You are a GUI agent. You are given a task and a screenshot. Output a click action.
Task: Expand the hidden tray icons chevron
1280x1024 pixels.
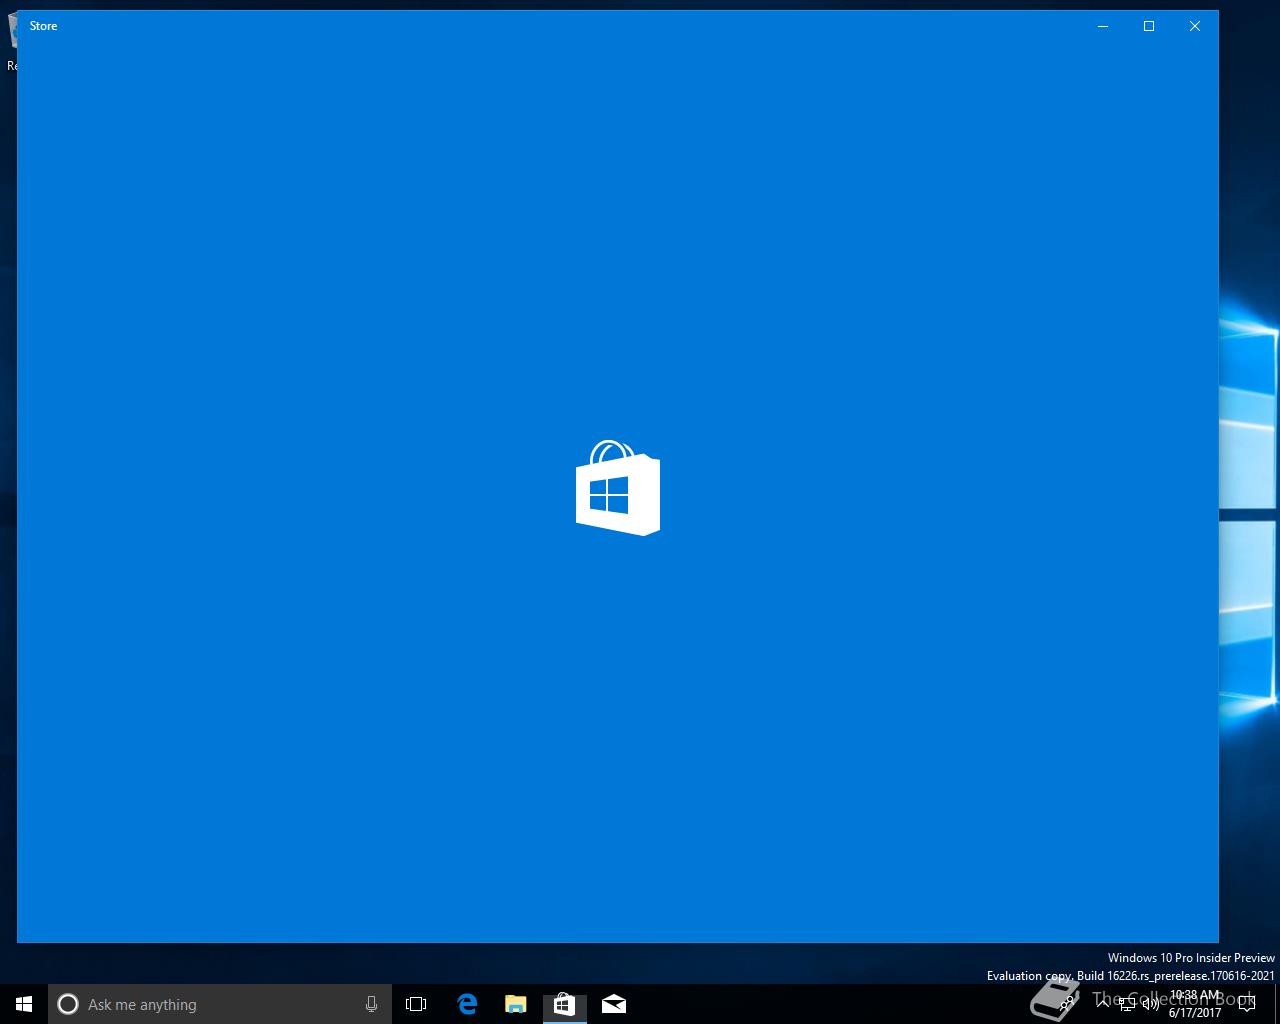[x=1103, y=1004]
